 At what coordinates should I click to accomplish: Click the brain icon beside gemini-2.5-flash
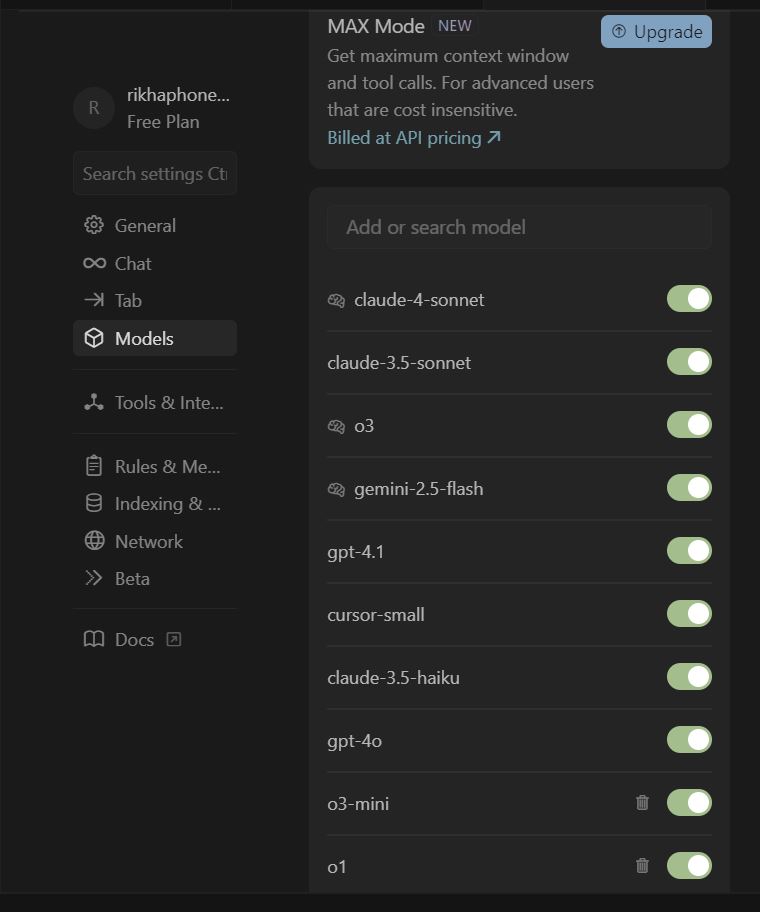coord(336,489)
